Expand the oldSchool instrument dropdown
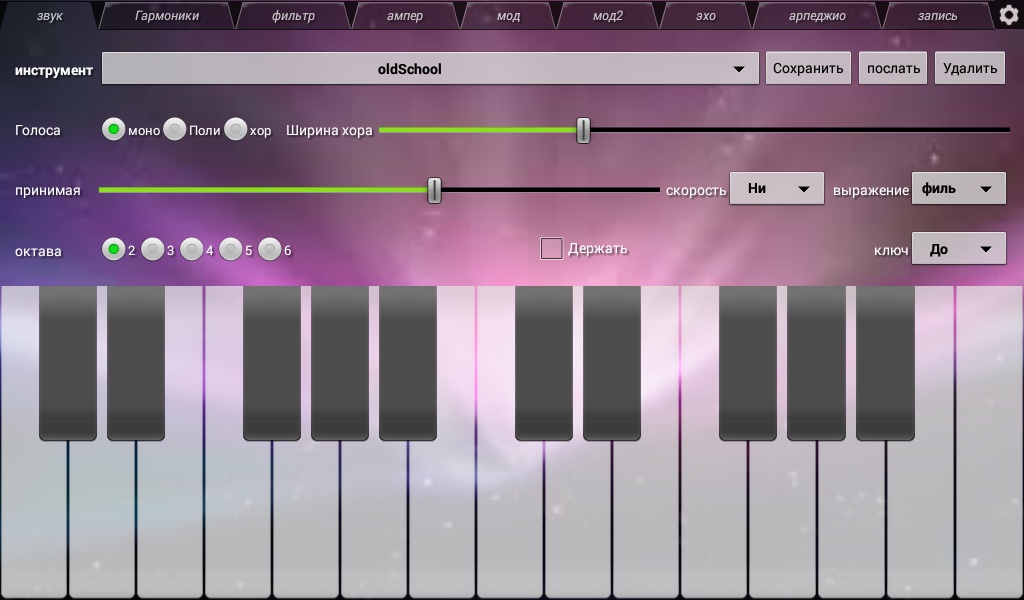 (x=430, y=69)
